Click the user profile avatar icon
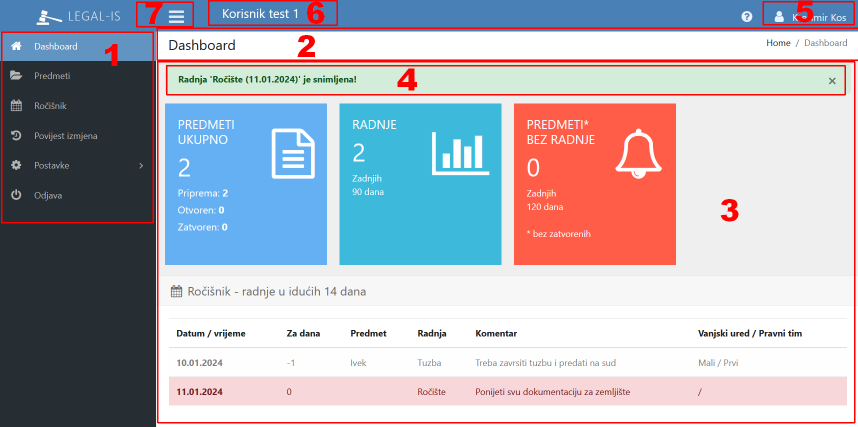 [780, 17]
